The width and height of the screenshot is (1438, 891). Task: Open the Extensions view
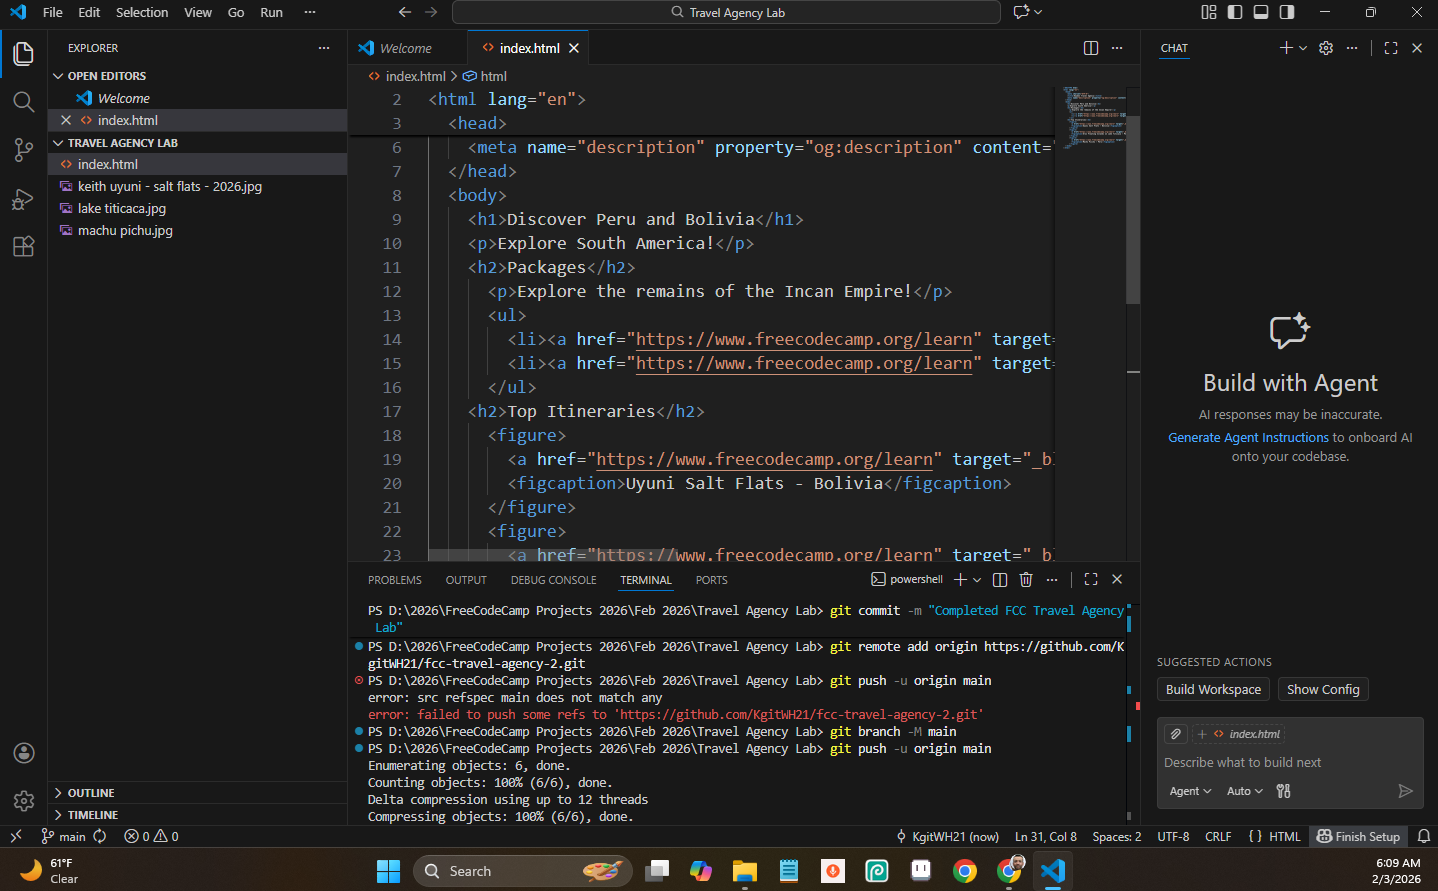[x=23, y=247]
